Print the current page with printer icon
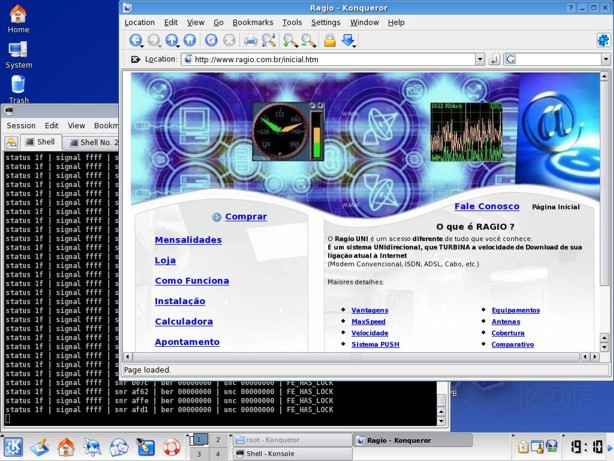 click(x=251, y=40)
